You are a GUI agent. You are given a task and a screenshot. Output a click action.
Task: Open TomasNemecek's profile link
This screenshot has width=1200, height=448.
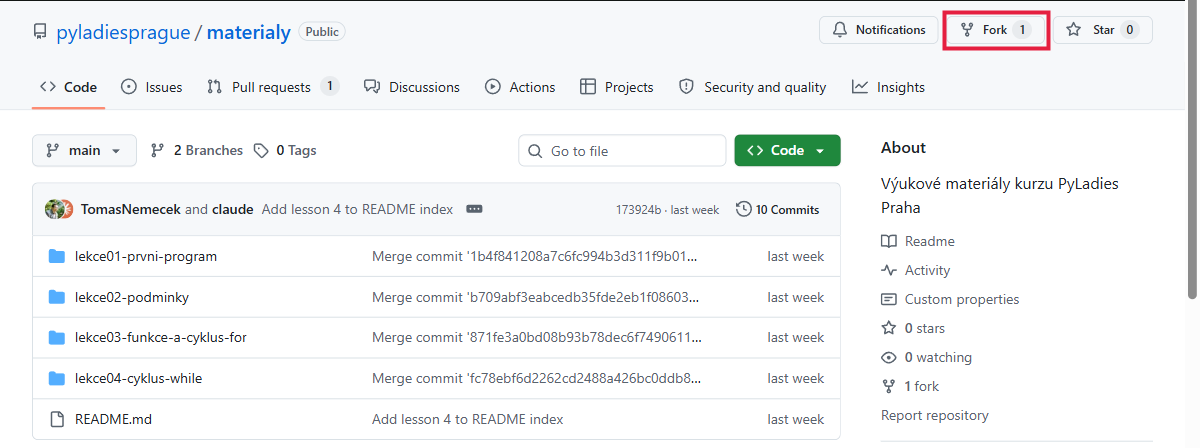click(x=131, y=209)
